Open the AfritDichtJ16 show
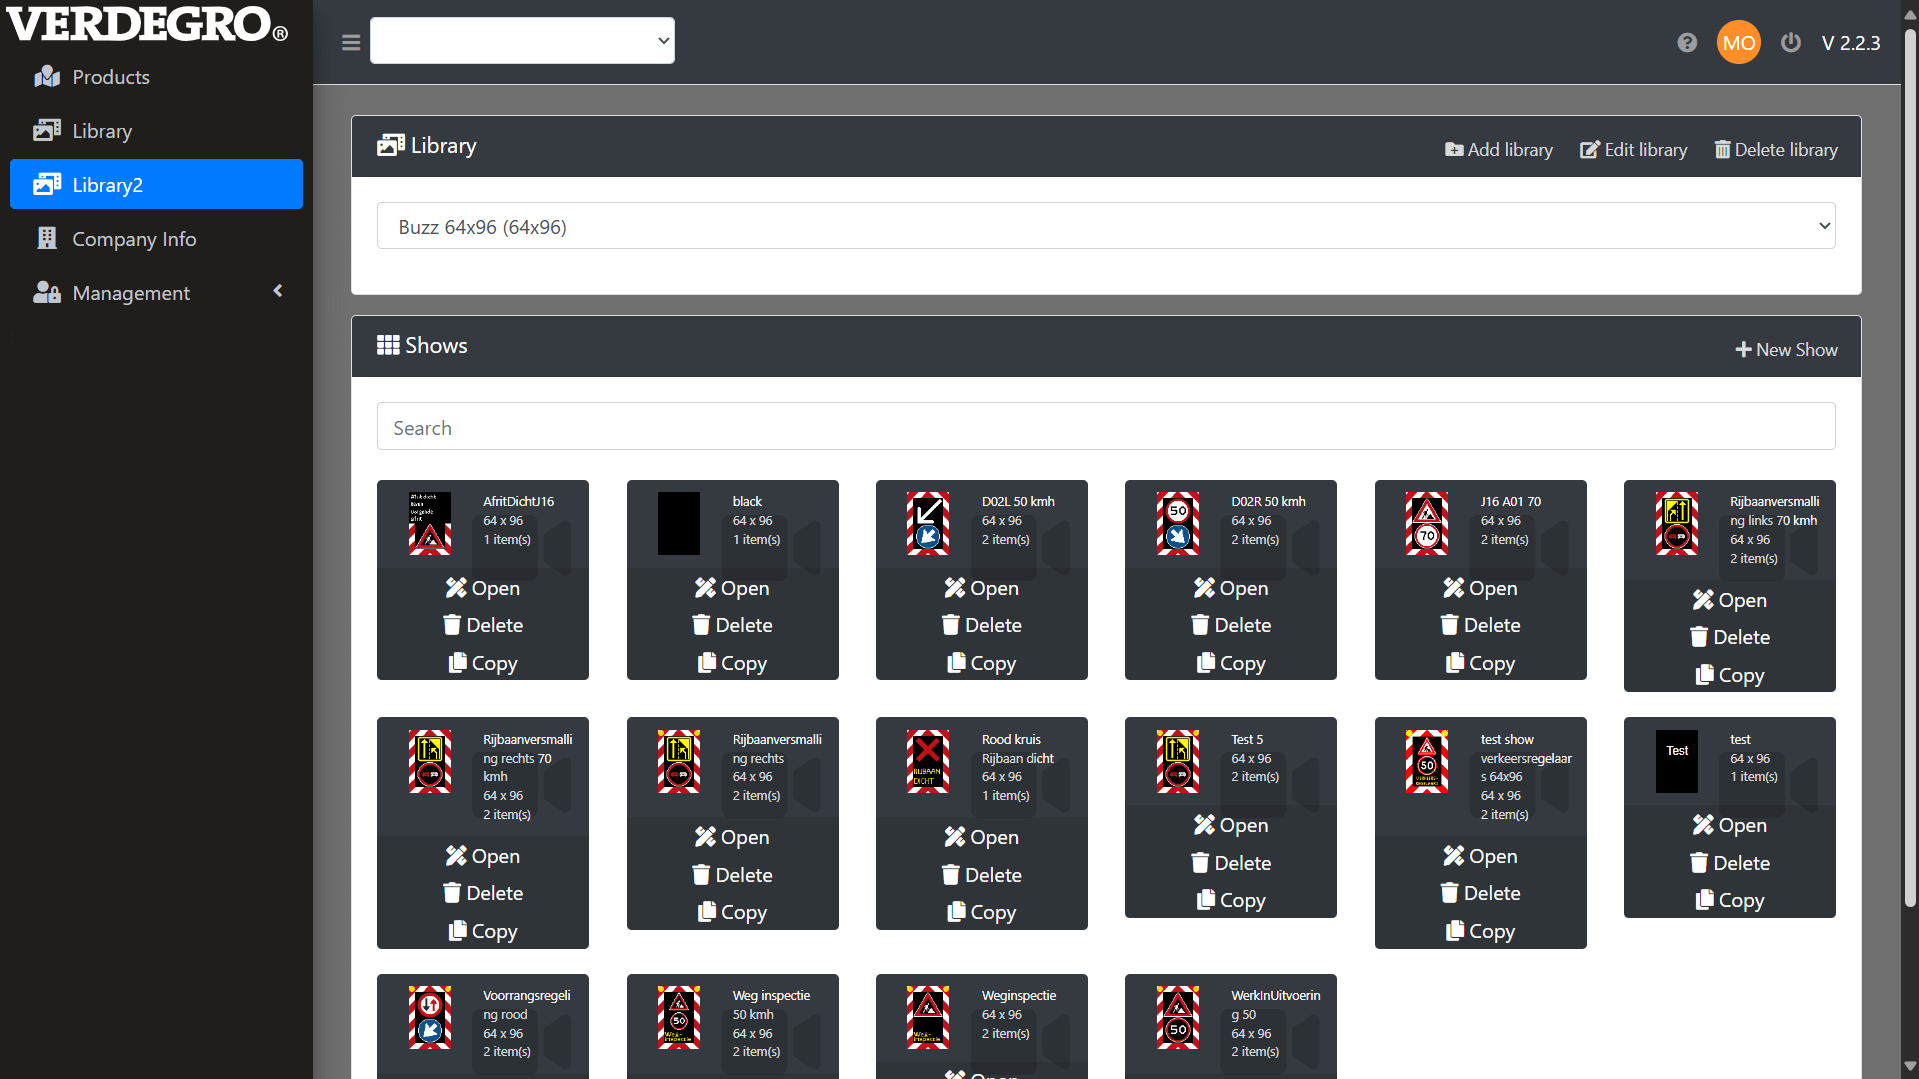Image resolution: width=1919 pixels, height=1079 pixels. [x=483, y=588]
